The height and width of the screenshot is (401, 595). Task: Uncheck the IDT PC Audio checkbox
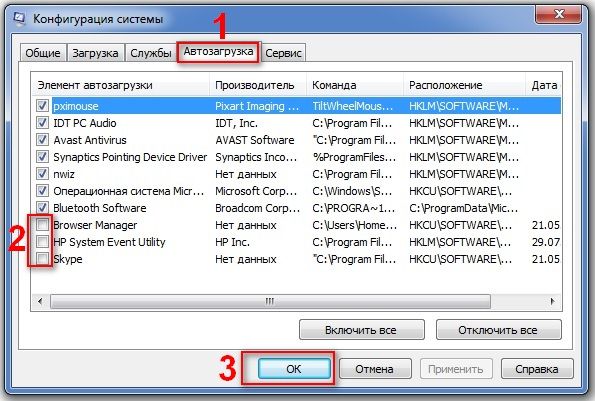(42, 123)
